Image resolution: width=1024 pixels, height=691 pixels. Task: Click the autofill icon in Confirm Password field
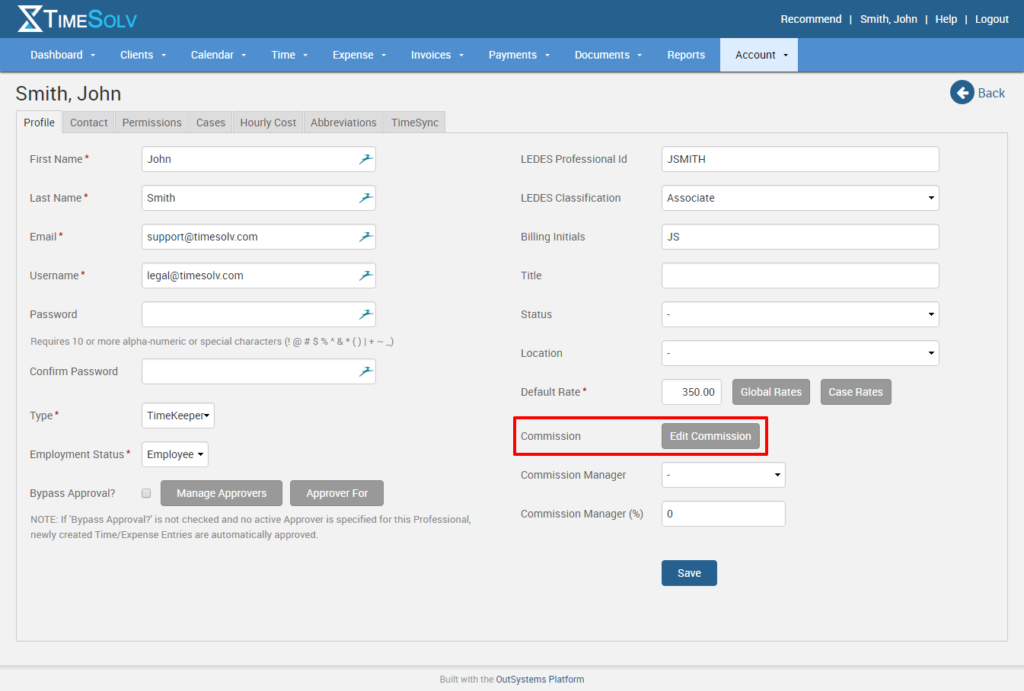tap(366, 371)
